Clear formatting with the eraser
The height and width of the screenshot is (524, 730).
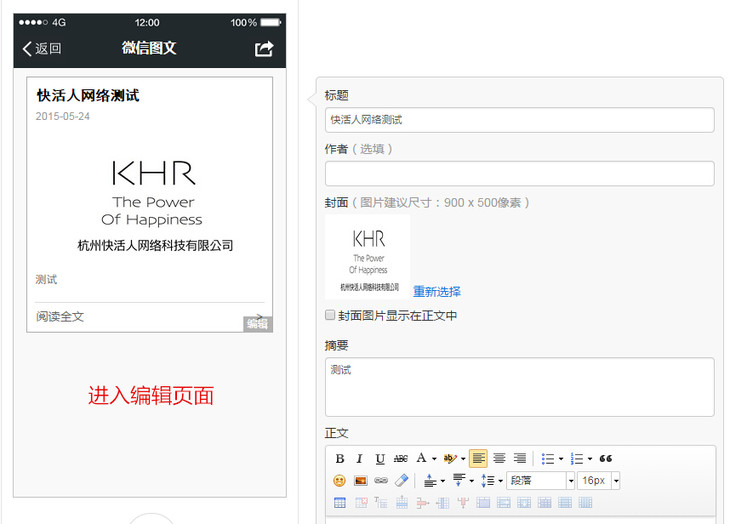(401, 480)
